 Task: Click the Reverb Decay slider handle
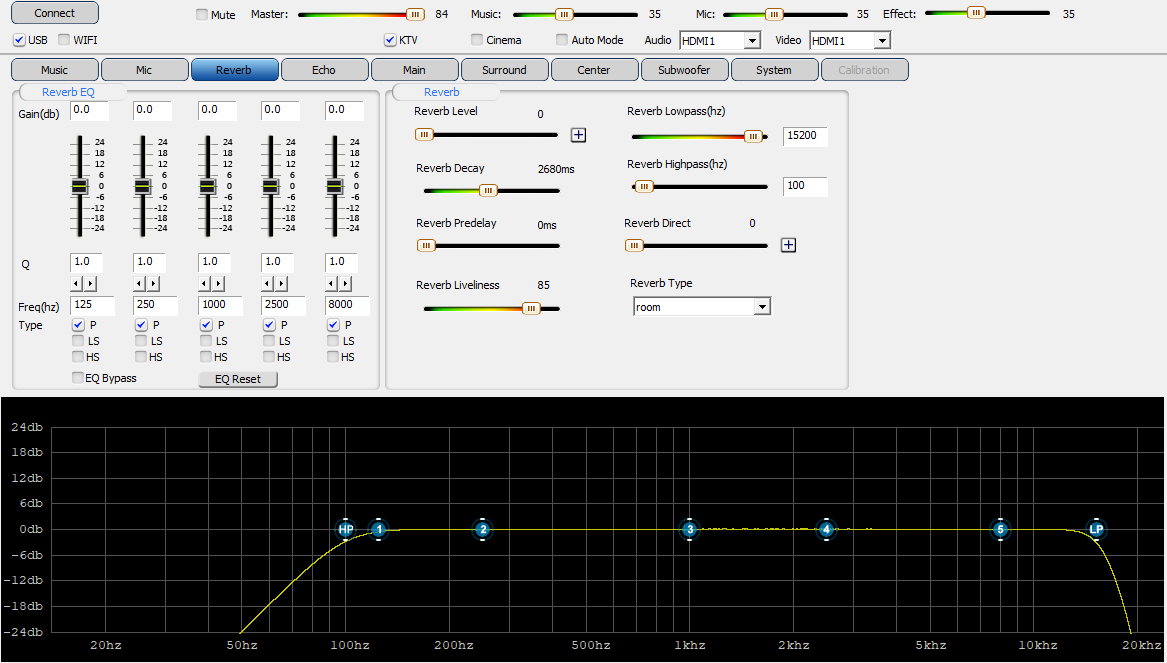[488, 190]
